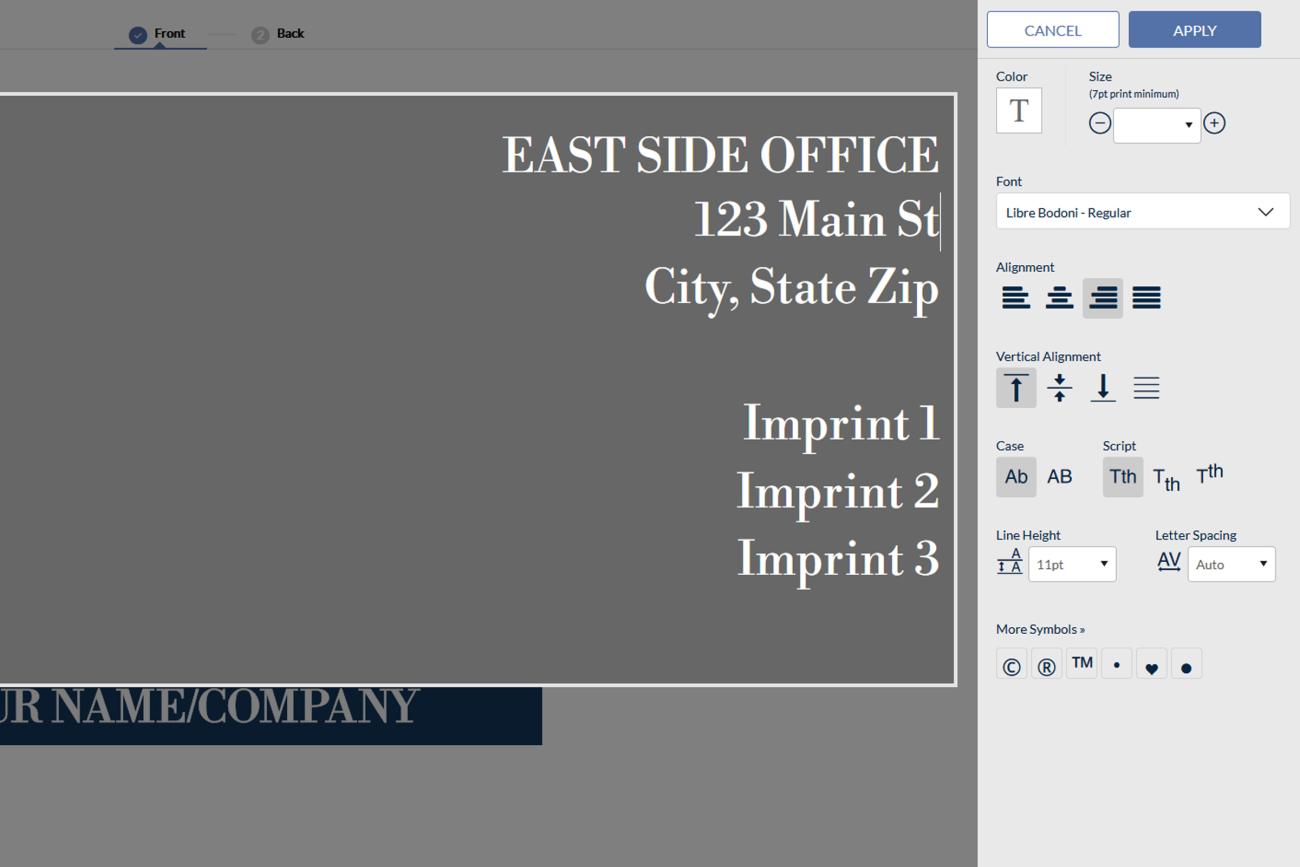Set vertical alignment to bottom

tap(1103, 388)
